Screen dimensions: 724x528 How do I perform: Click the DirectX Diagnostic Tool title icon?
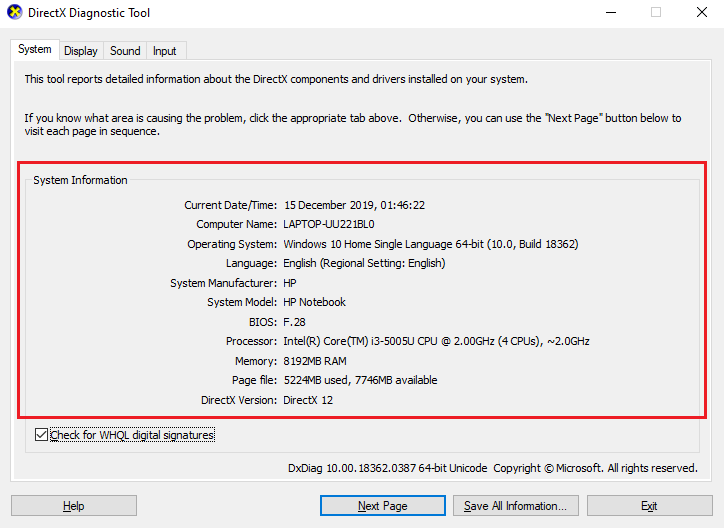point(14,12)
